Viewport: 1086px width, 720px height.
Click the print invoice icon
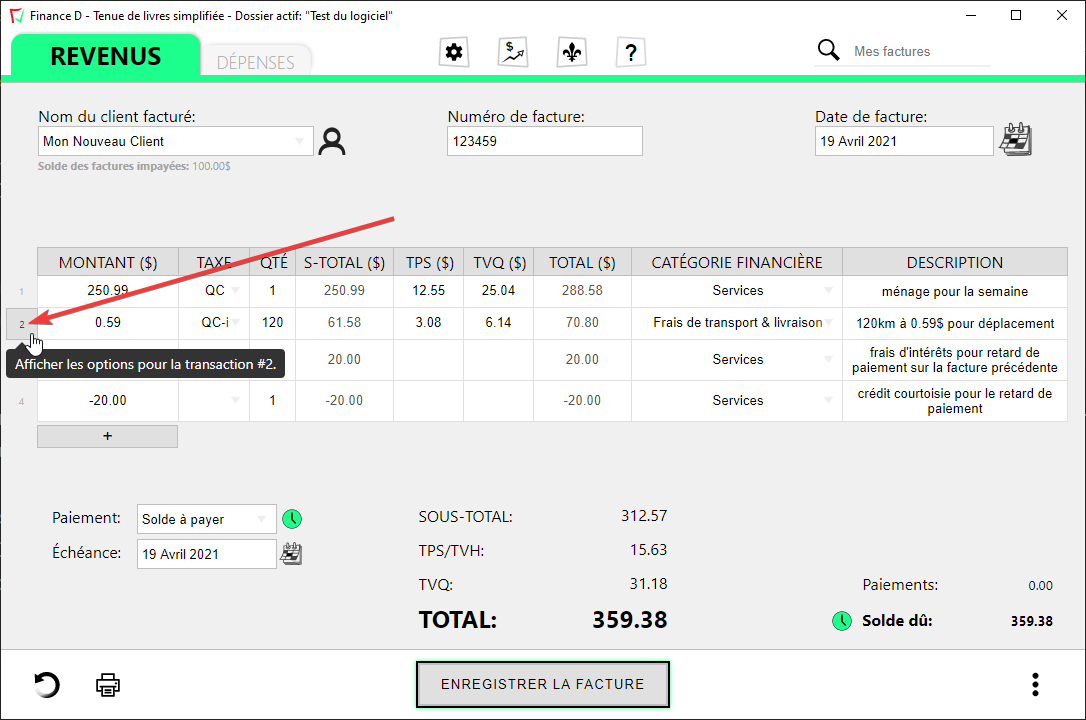[108, 685]
